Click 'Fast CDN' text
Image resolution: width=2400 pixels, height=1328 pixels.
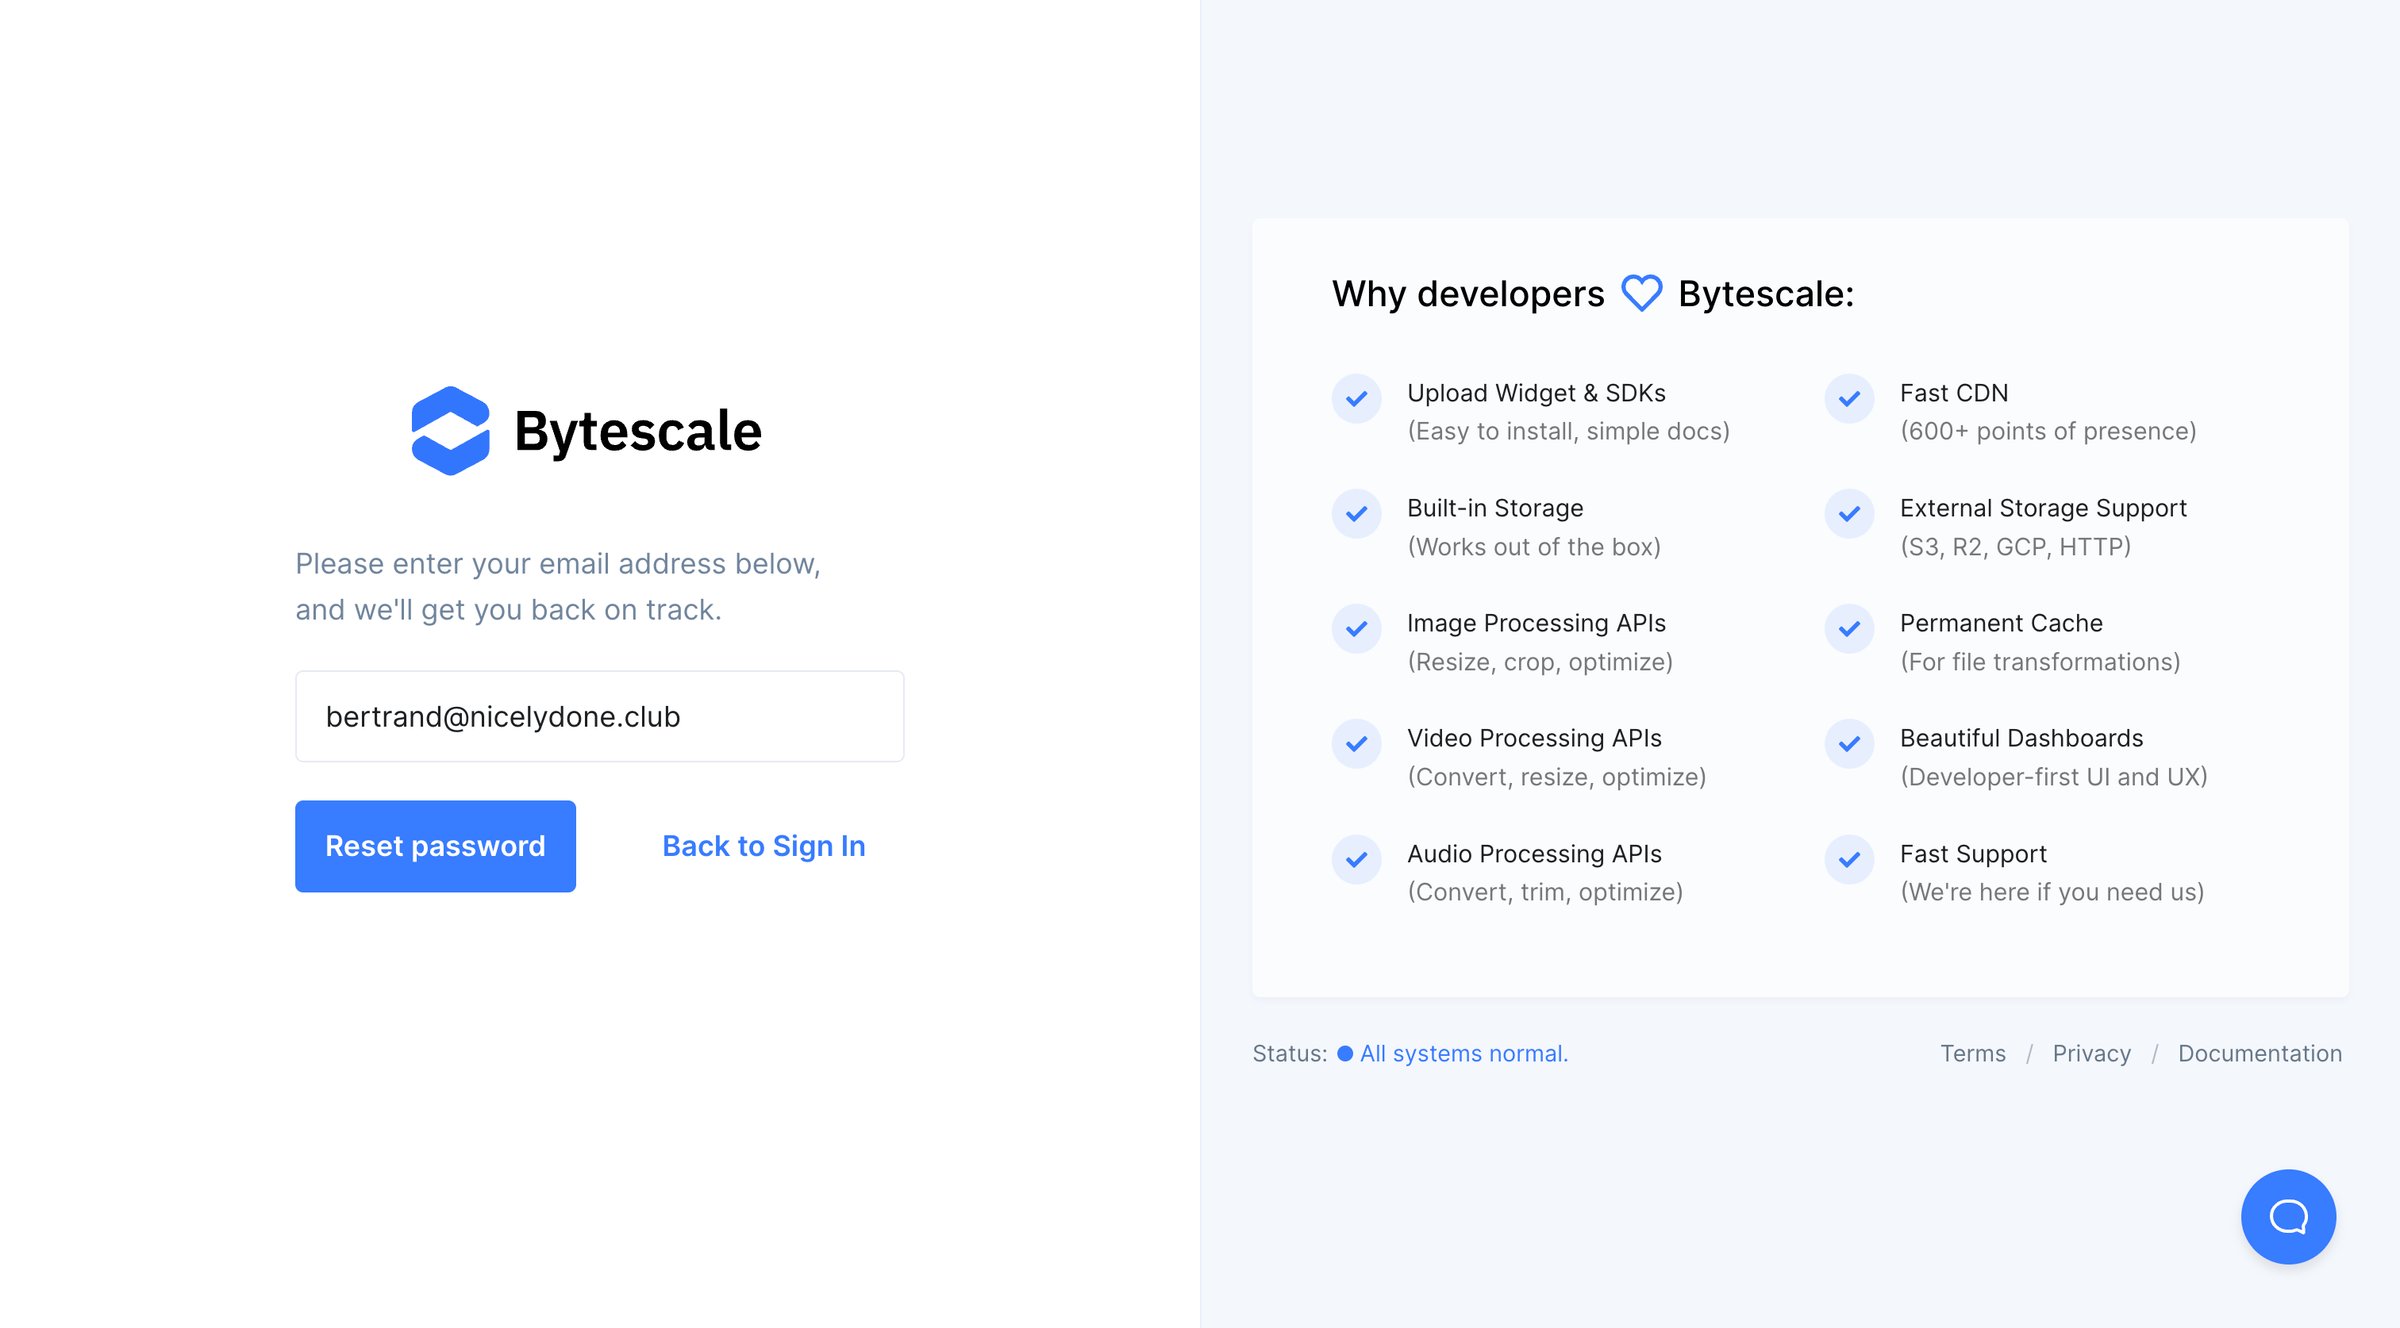[1954, 393]
